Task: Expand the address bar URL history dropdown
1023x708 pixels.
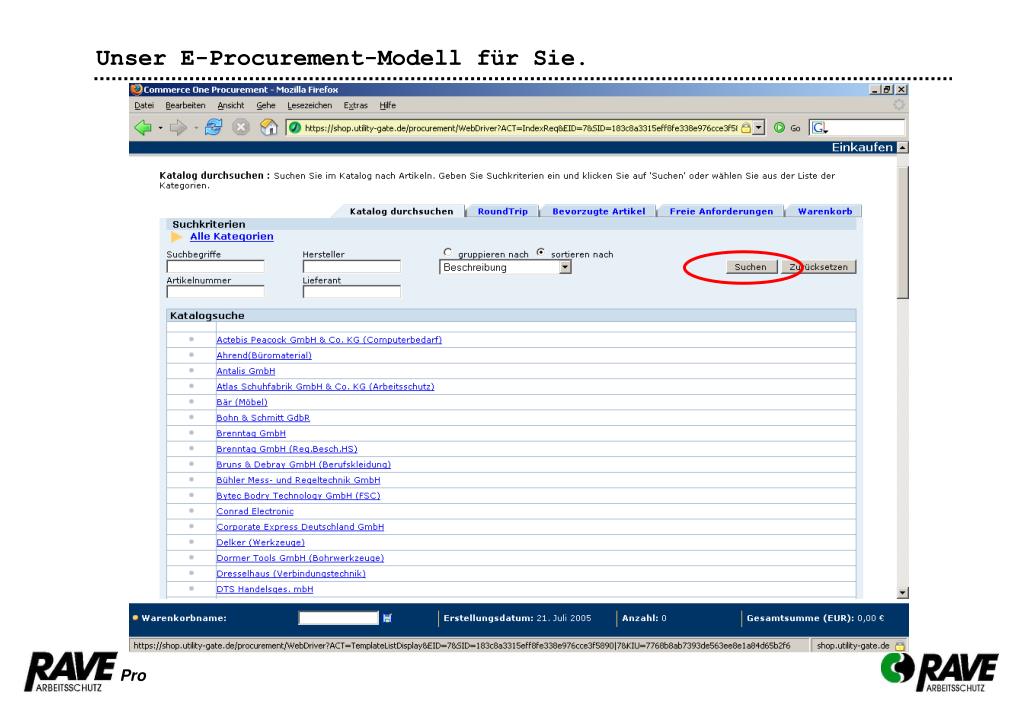Action: [x=758, y=128]
